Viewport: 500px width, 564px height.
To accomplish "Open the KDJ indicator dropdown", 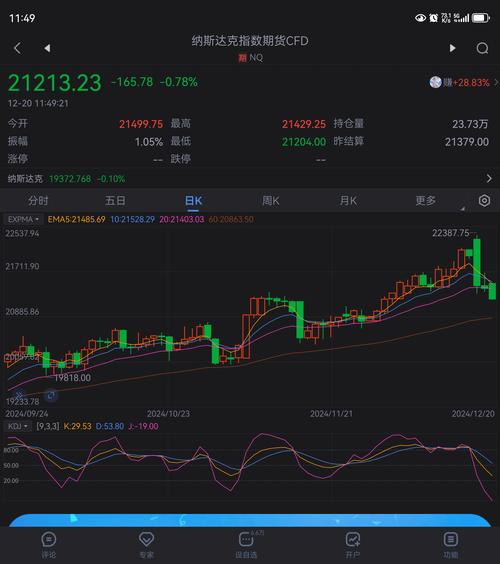I will (18, 426).
